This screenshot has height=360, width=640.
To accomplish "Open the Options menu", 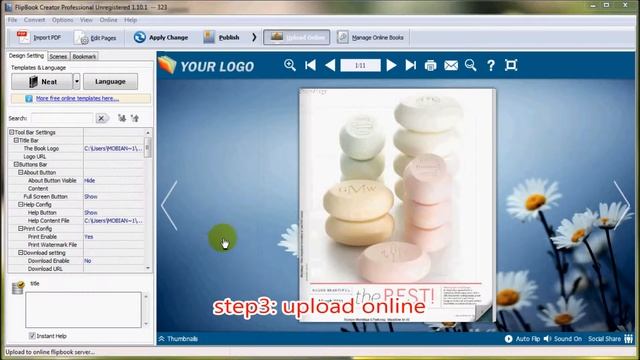I will [62, 20].
